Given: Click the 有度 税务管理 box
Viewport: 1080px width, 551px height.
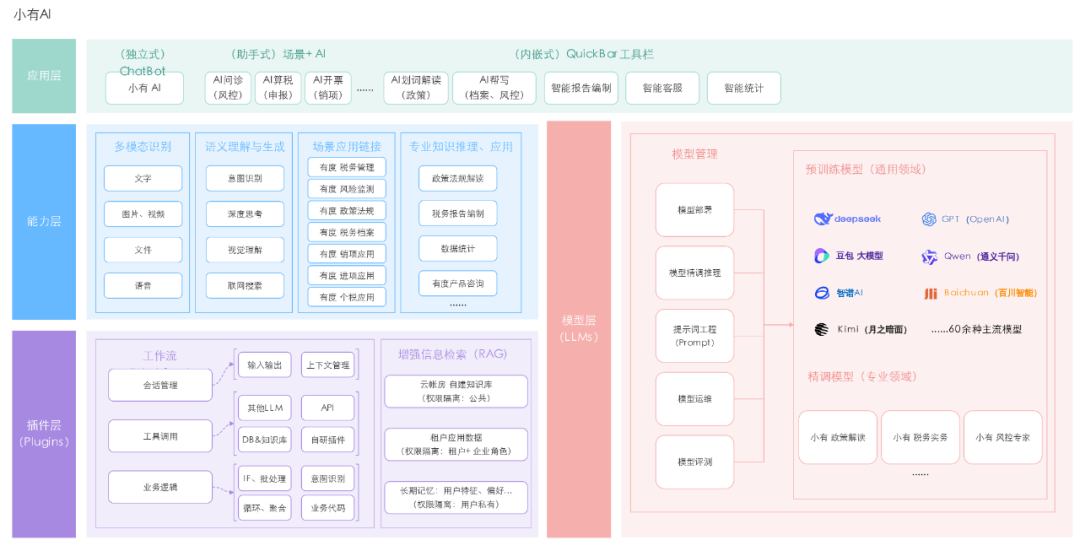Looking at the screenshot, I should click(x=347, y=167).
